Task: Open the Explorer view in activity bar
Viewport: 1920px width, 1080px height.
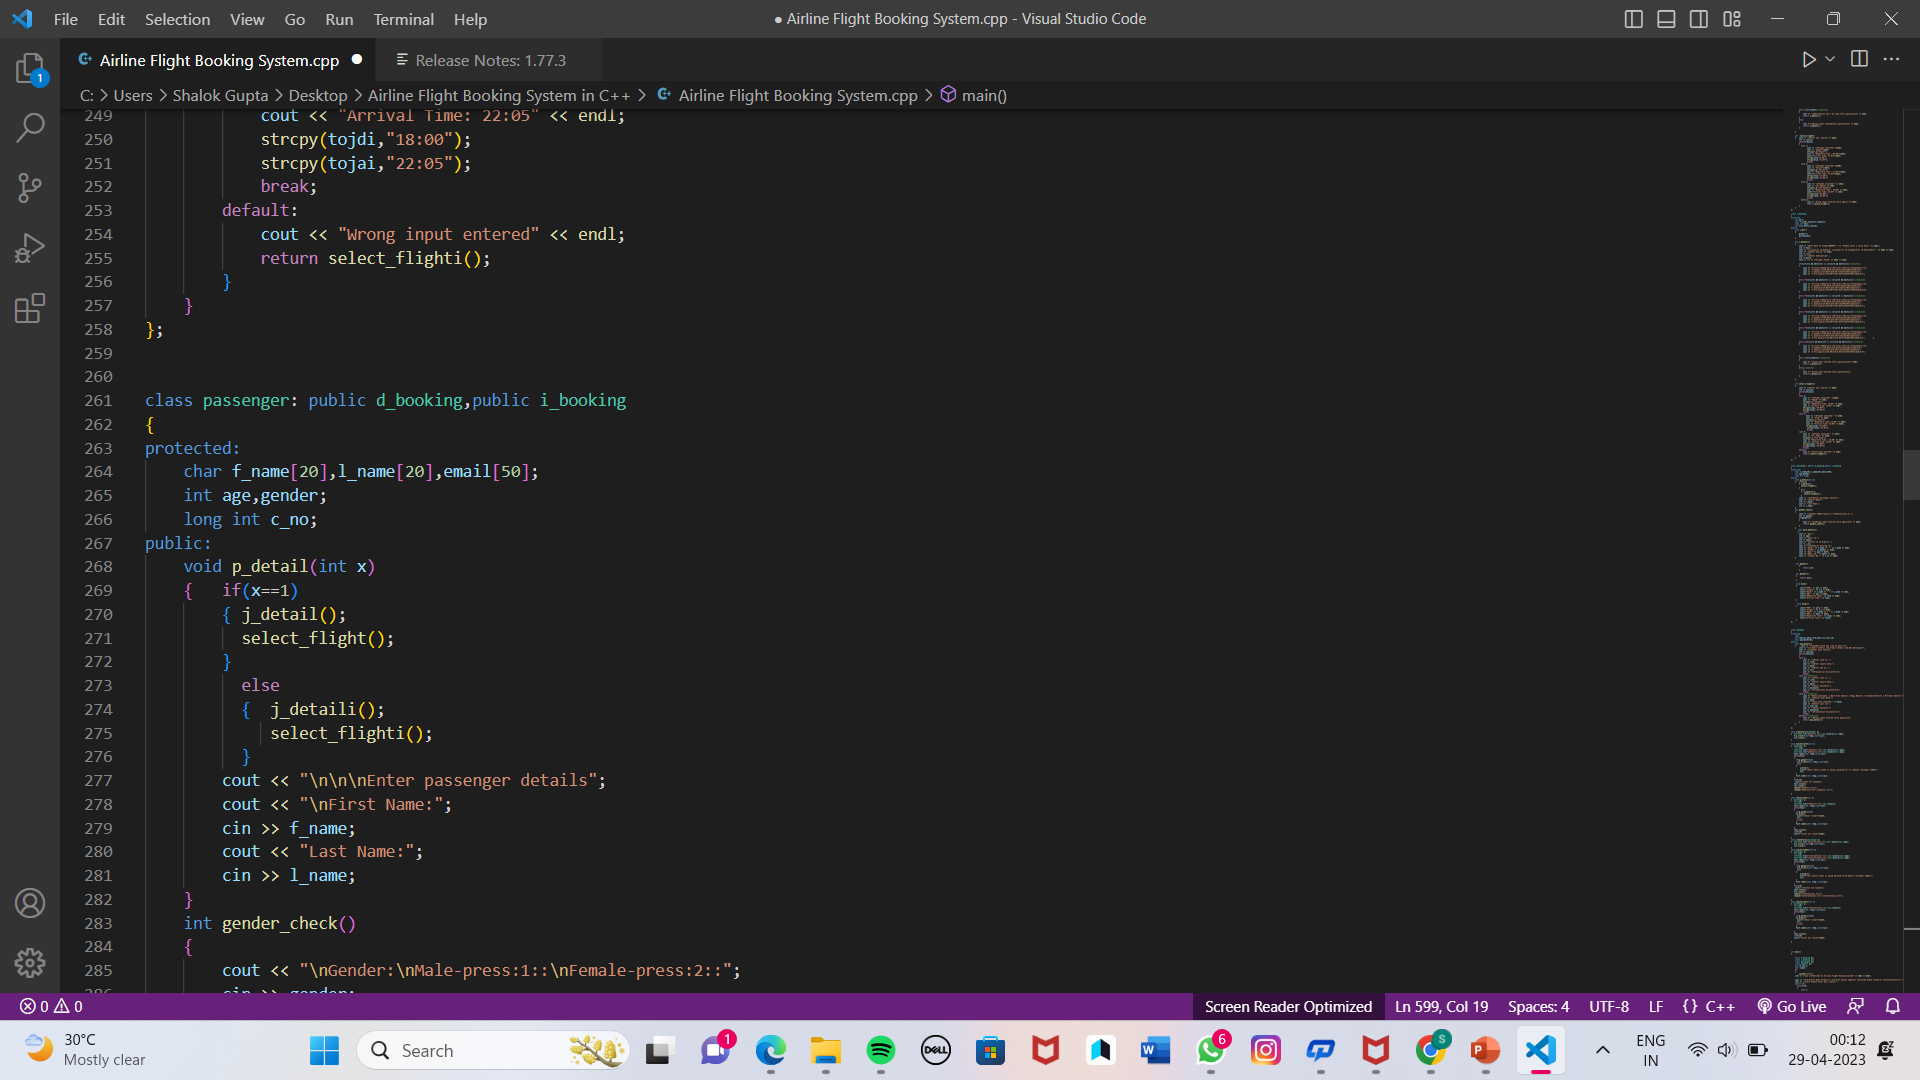Action: pyautogui.click(x=30, y=68)
